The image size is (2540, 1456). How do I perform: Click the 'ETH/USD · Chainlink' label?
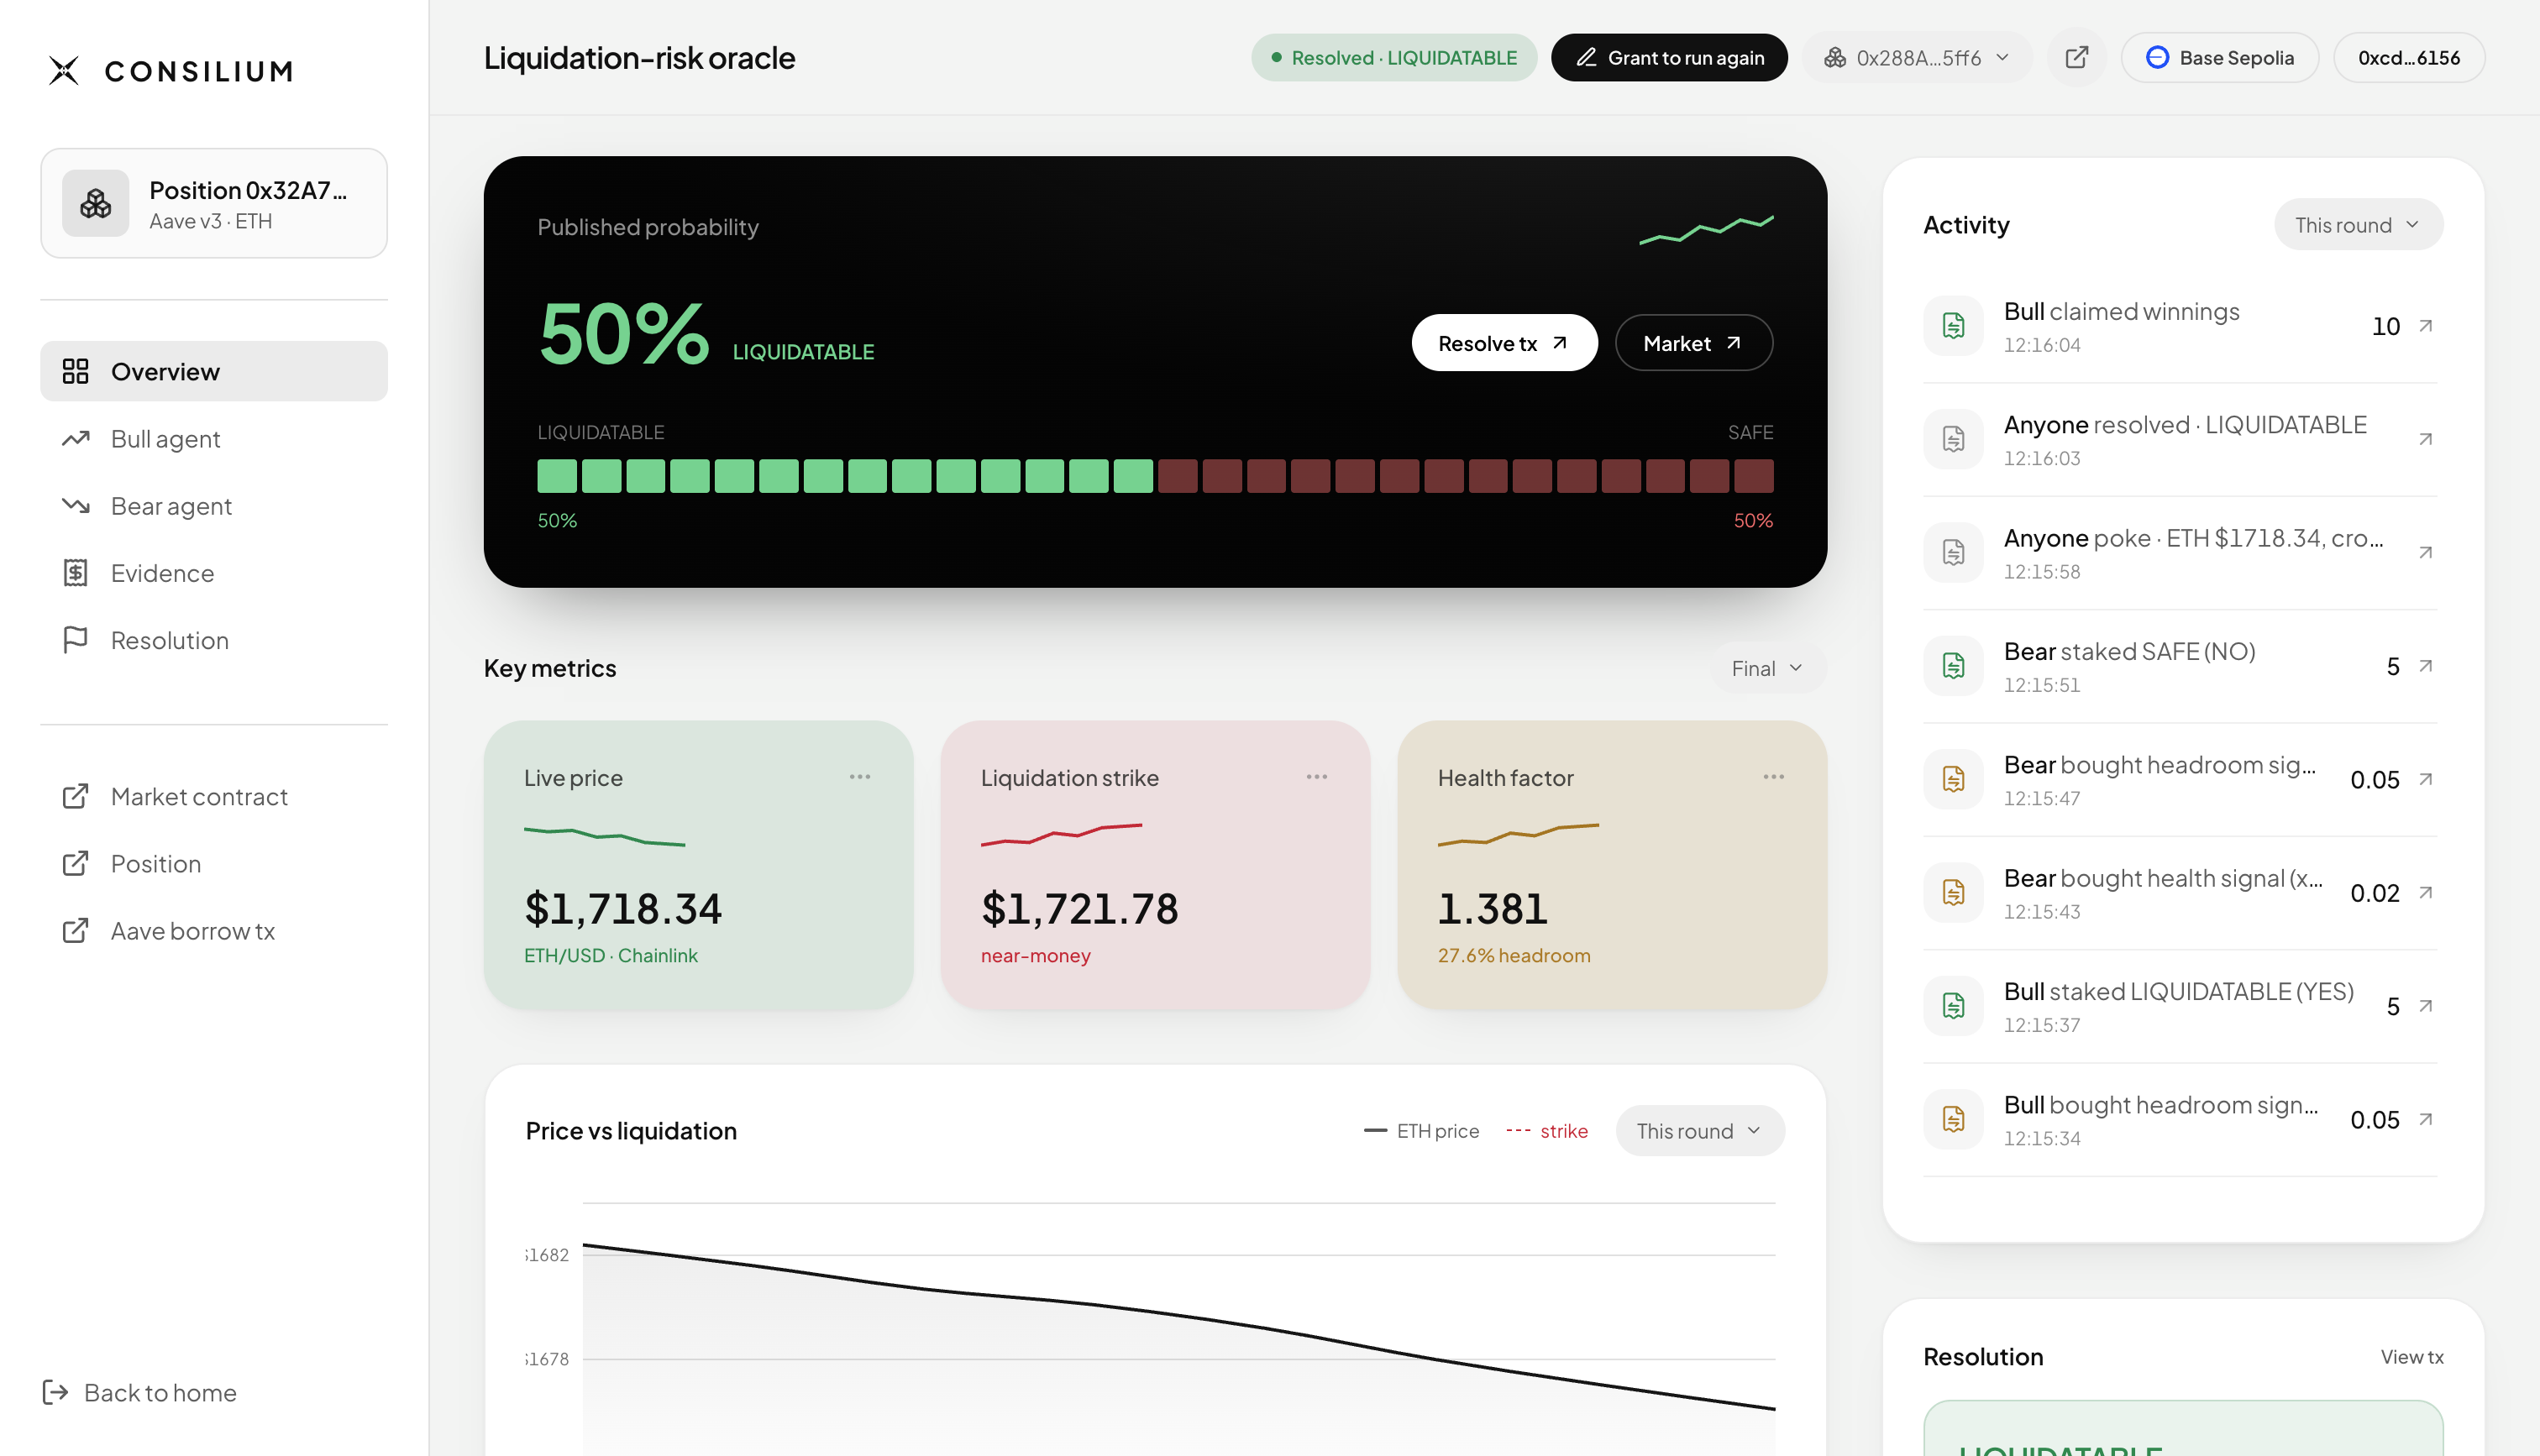point(611,955)
